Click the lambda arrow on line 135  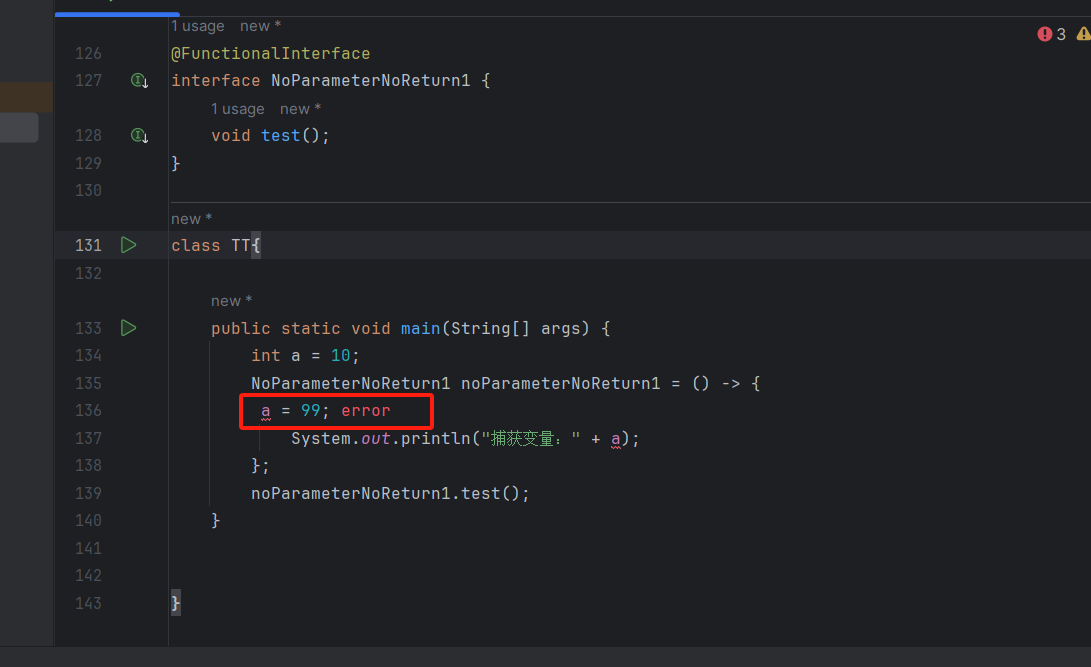(731, 383)
